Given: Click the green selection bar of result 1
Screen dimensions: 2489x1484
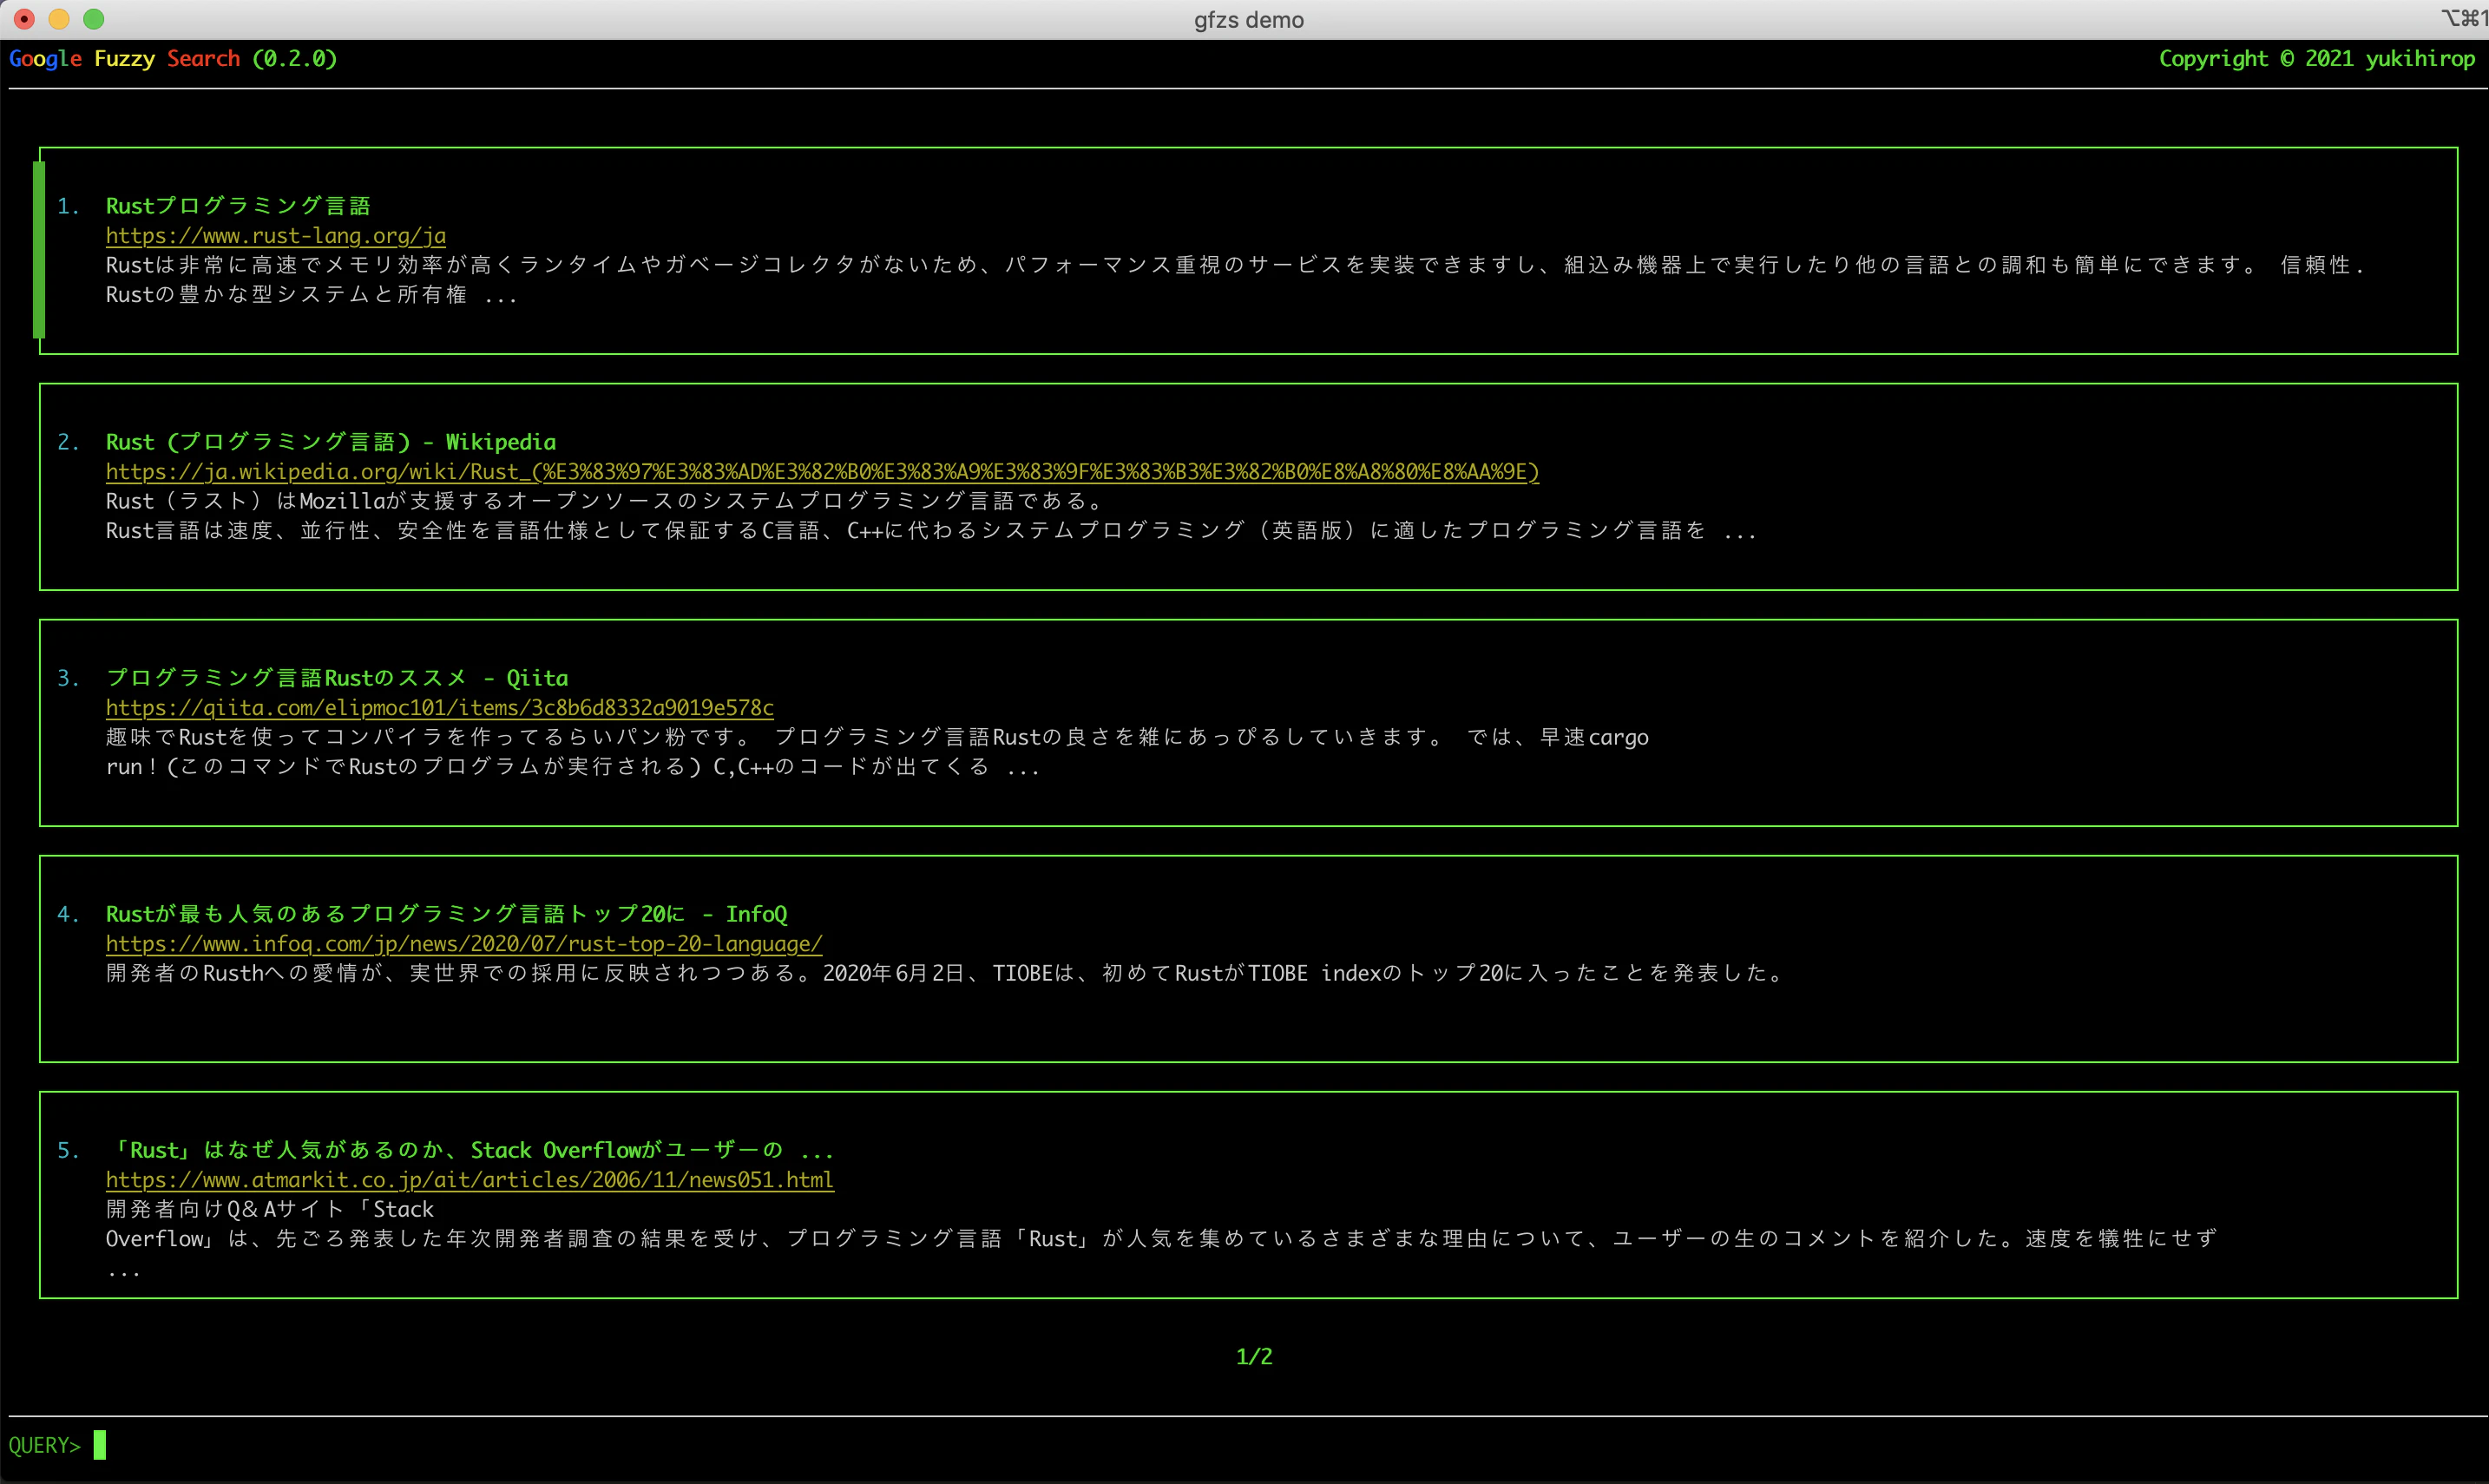Looking at the screenshot, I should (x=39, y=250).
